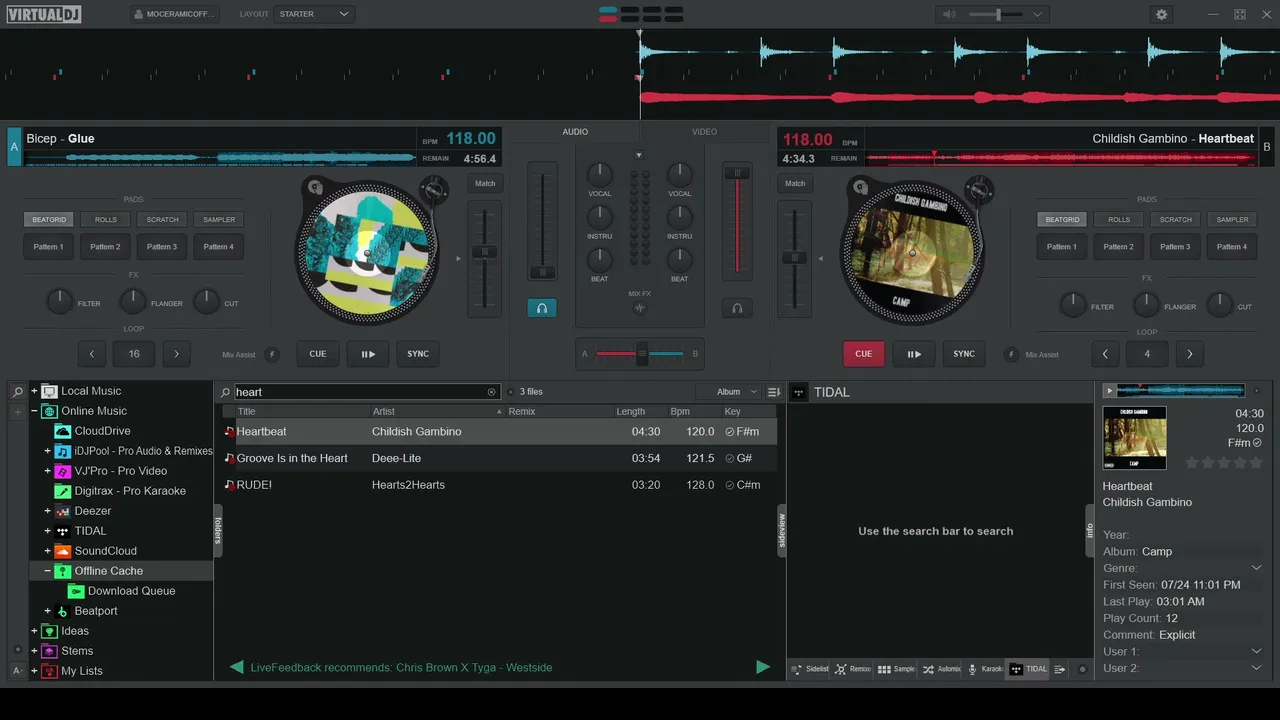Screen dimensions: 1280x720
Task: Collapse the Online Music tree node
Action: tap(34, 411)
